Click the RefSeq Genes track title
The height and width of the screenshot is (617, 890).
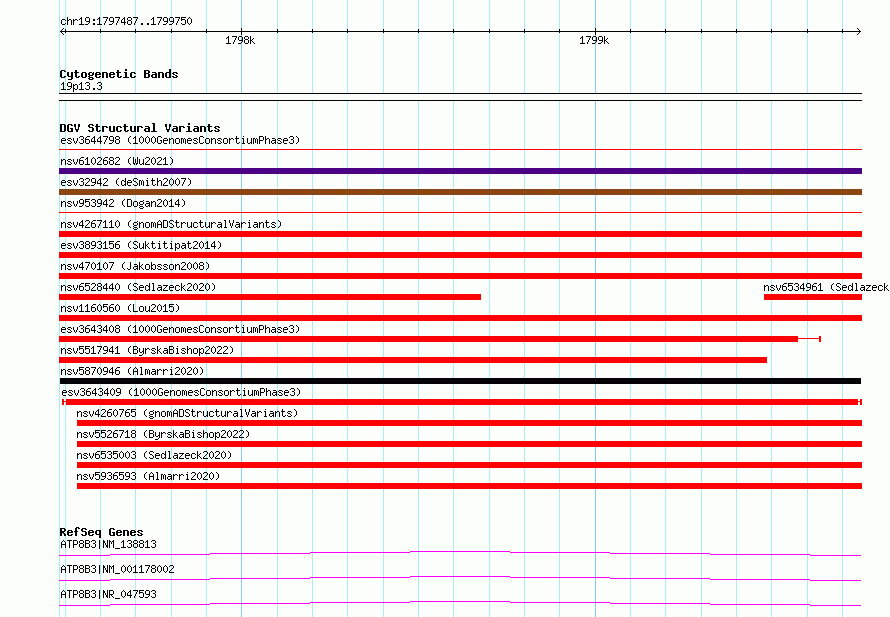[101, 532]
